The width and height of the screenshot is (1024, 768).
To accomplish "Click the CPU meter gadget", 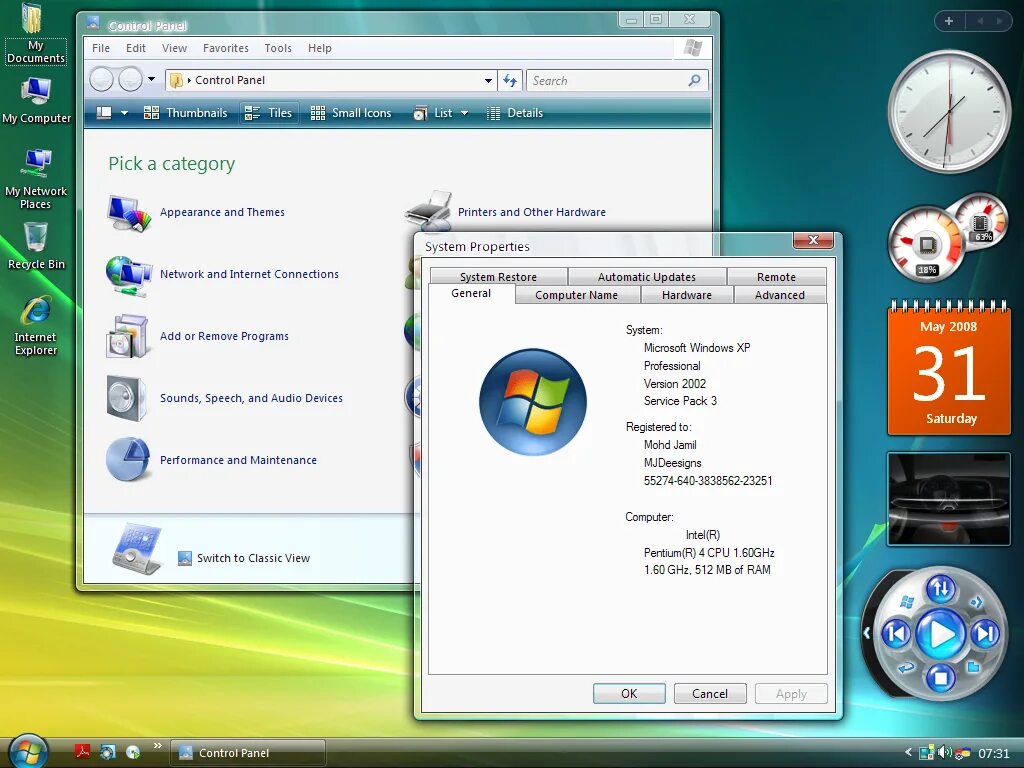I will pyautogui.click(x=925, y=246).
